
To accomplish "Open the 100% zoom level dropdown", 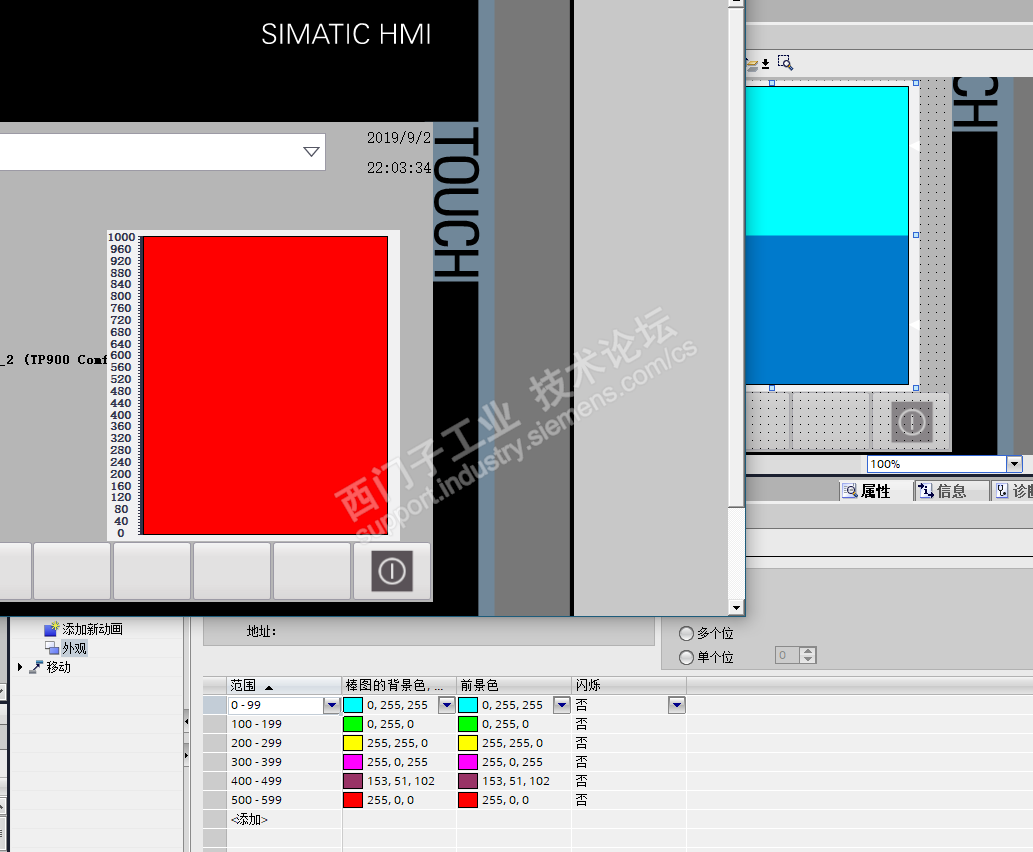I will pos(1014,464).
